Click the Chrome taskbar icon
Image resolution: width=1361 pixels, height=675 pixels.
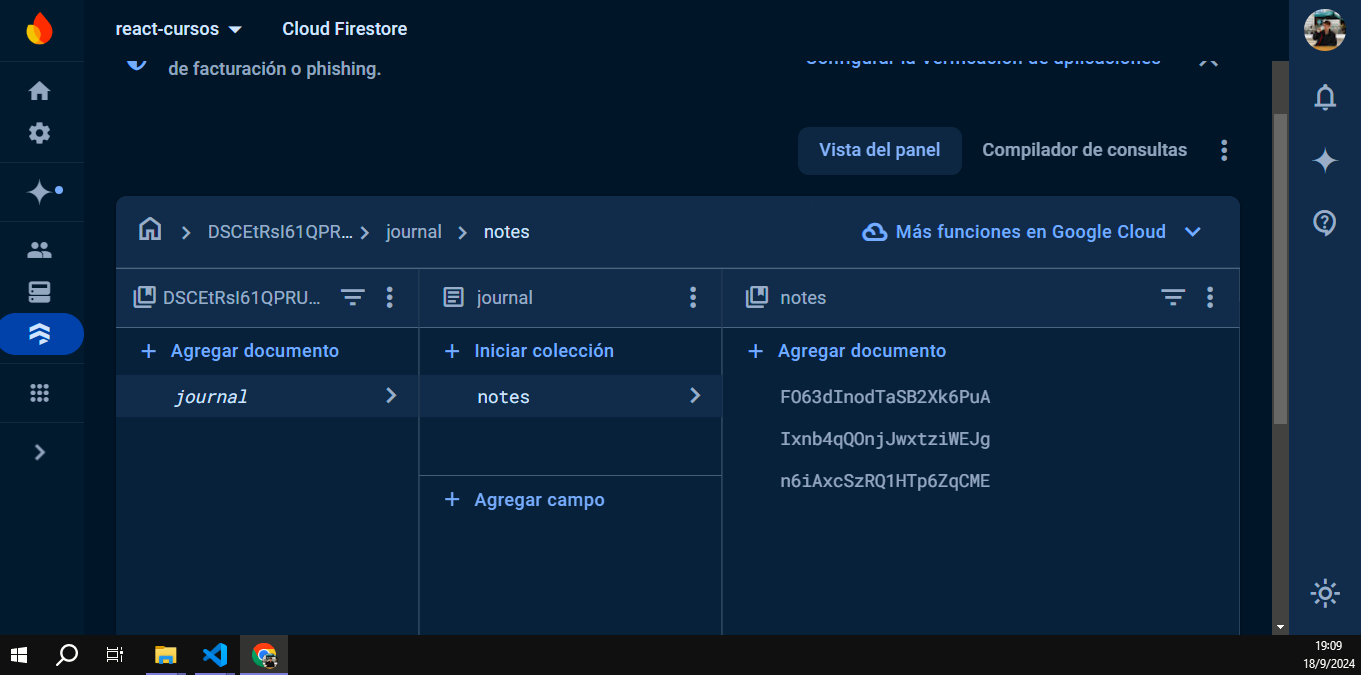coord(264,655)
